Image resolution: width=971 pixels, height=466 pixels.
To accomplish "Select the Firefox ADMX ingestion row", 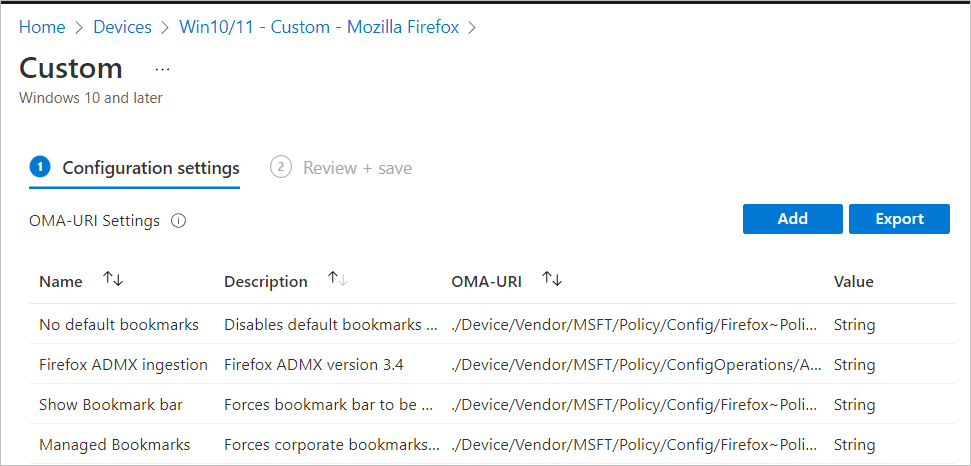I will [x=123, y=364].
